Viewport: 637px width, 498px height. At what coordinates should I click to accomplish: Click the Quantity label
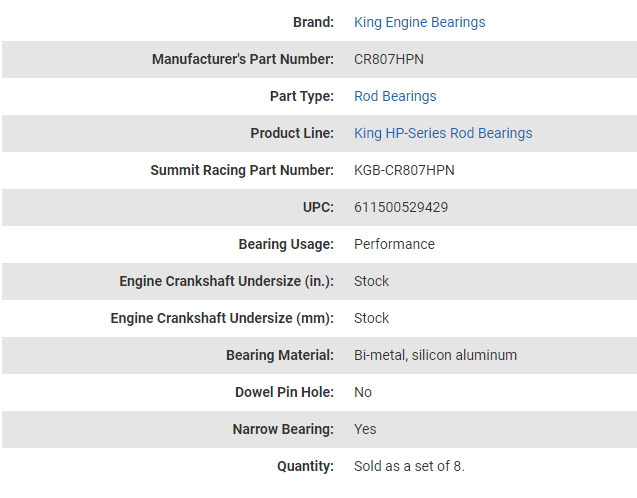pos(305,466)
